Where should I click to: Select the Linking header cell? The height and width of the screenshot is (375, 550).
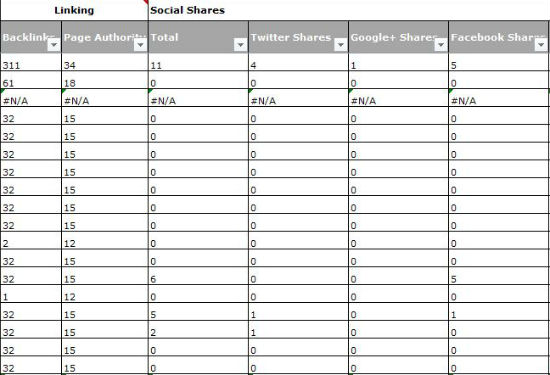click(x=74, y=10)
